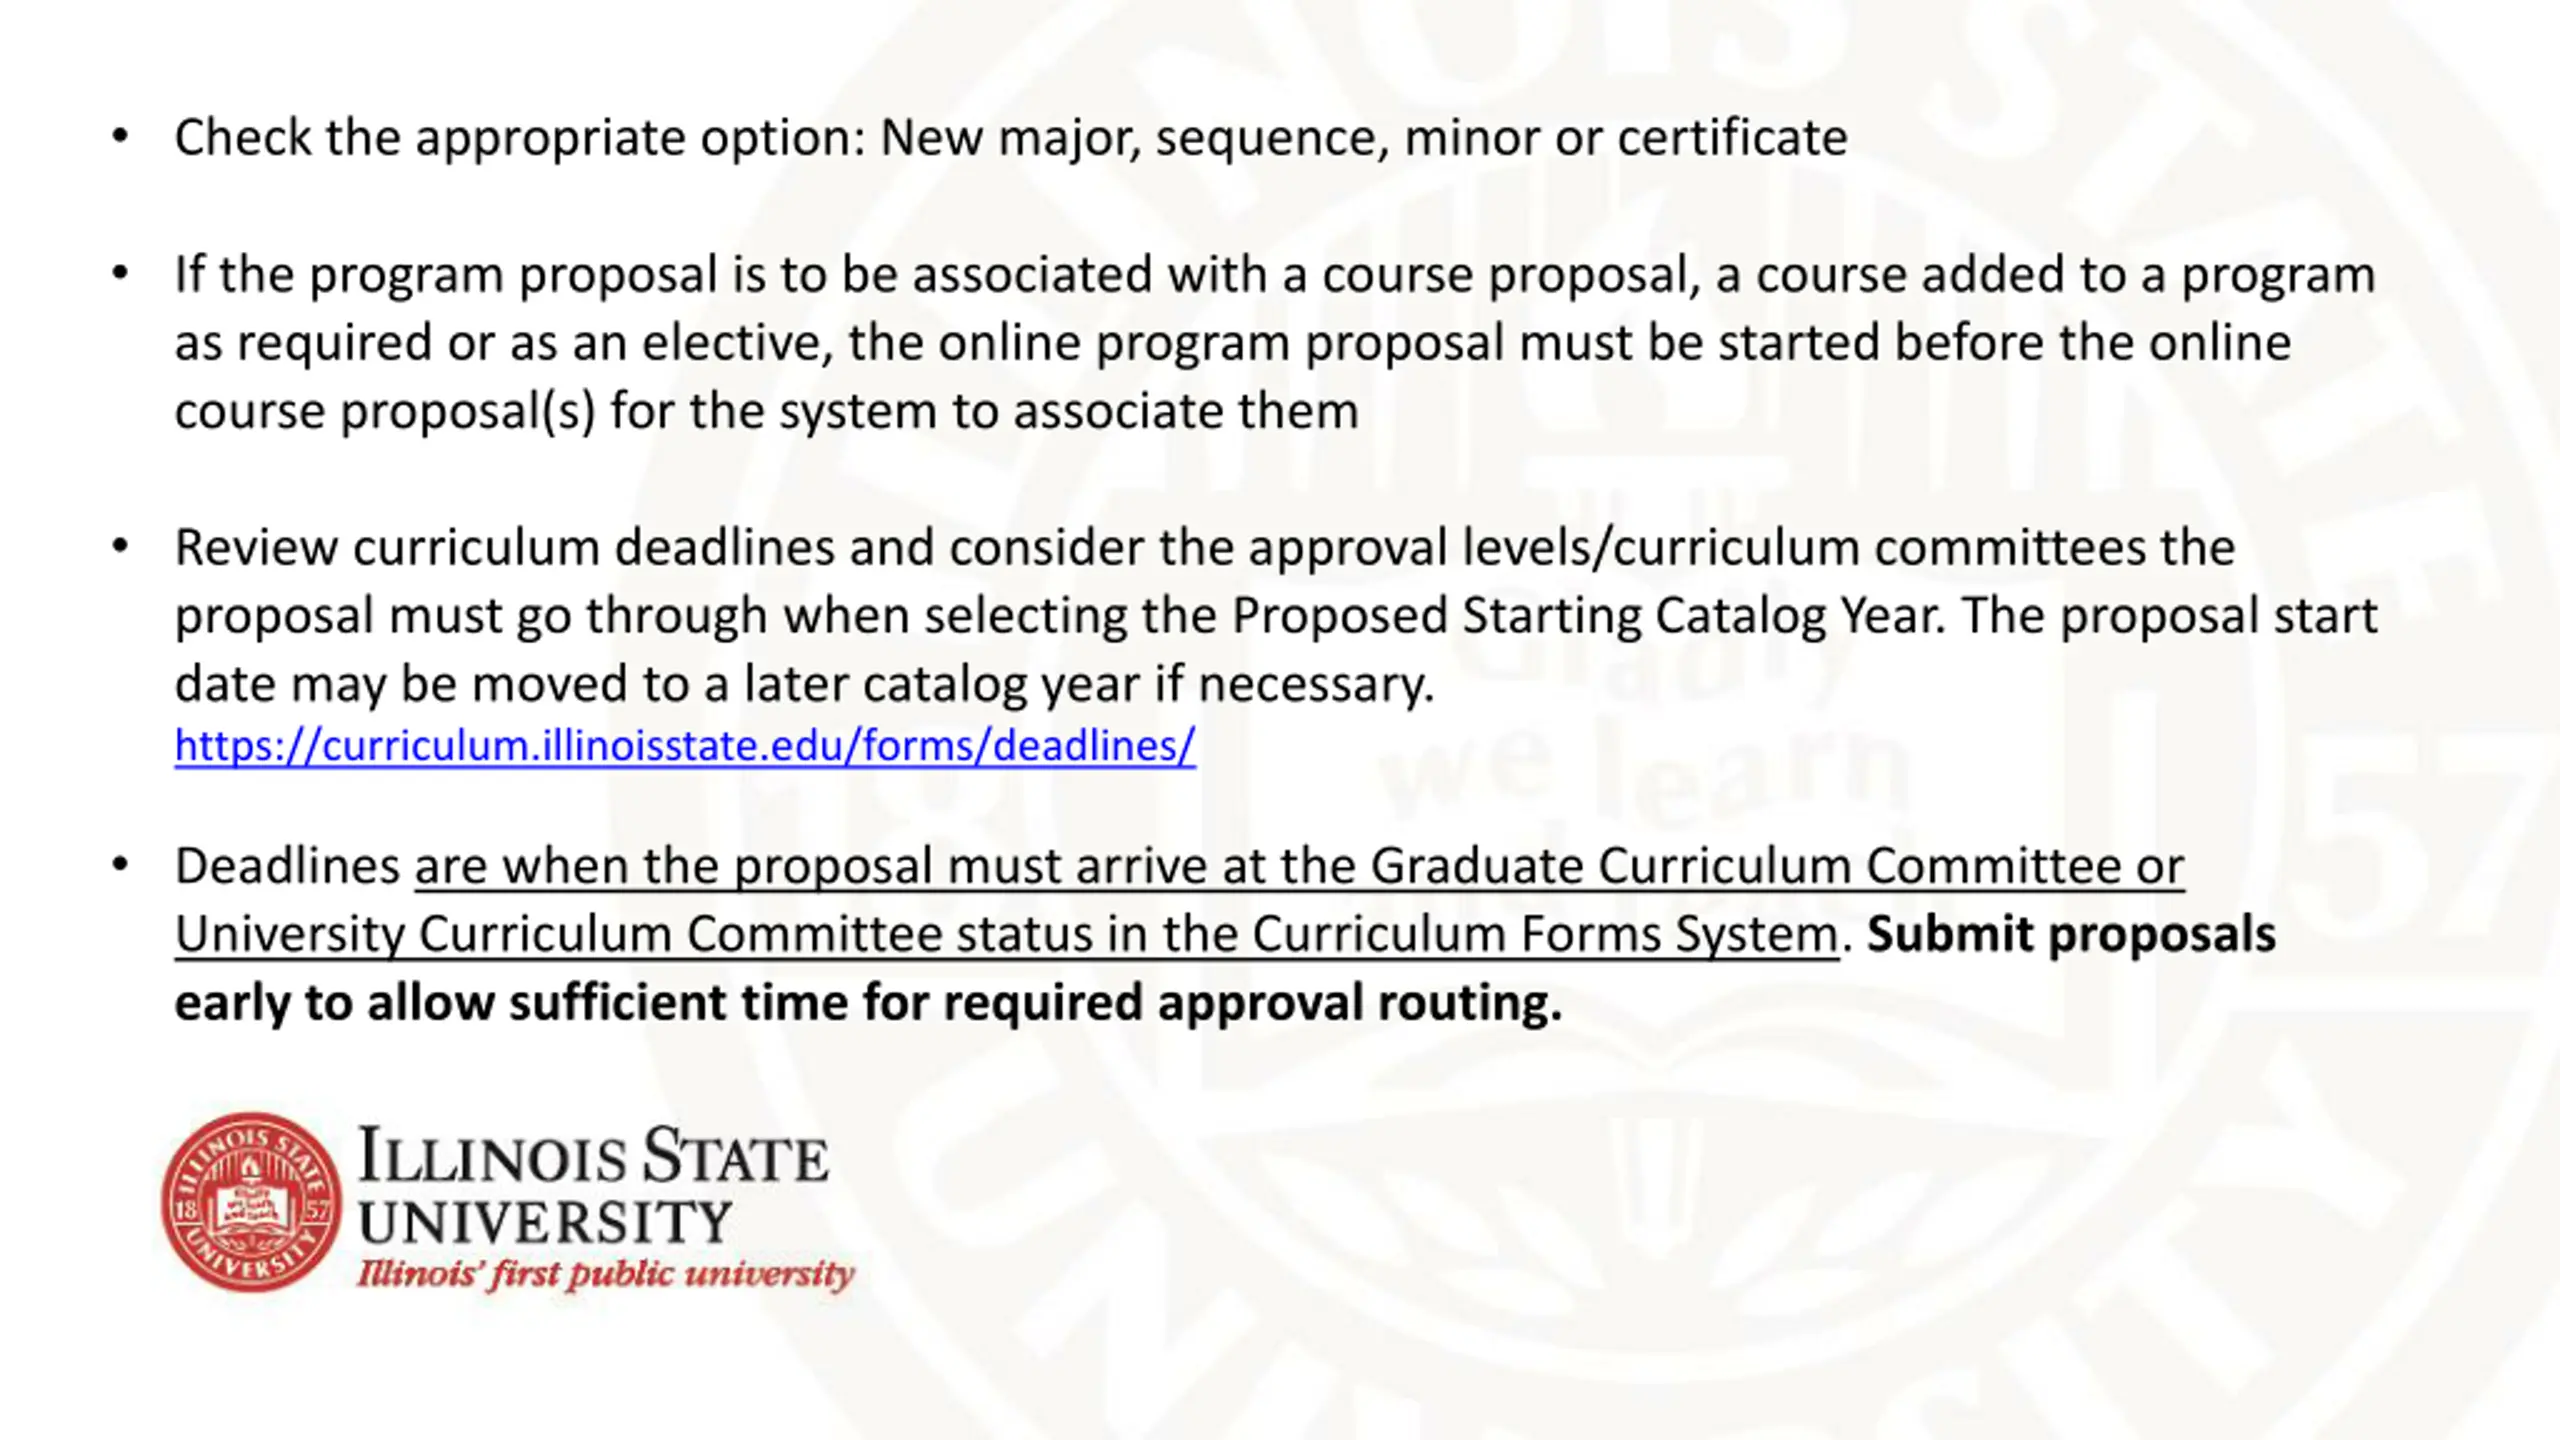Viewport: 2560px width, 1440px height.
Task: Click the bullet before "Review curriculum deadlines"
Action: tap(120, 546)
